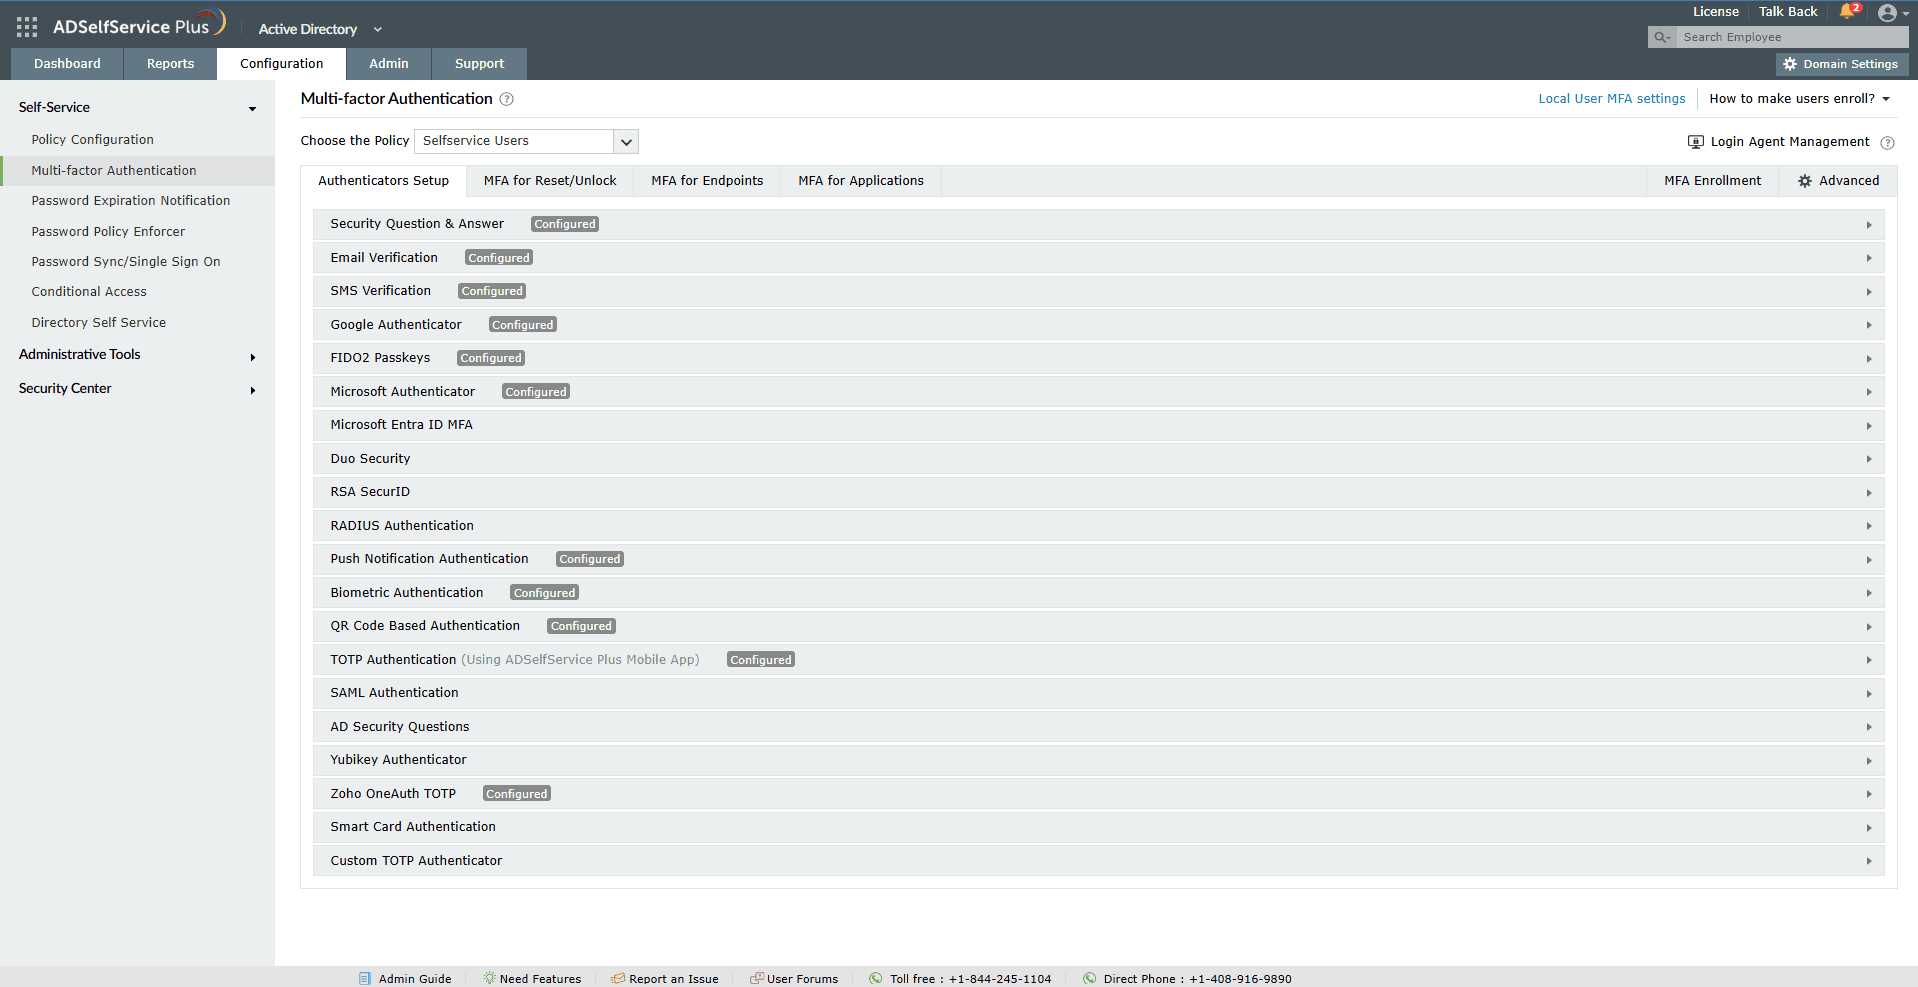Expand the Duo Security row arrow
Screen dimensions: 1918x987
[1868, 459]
